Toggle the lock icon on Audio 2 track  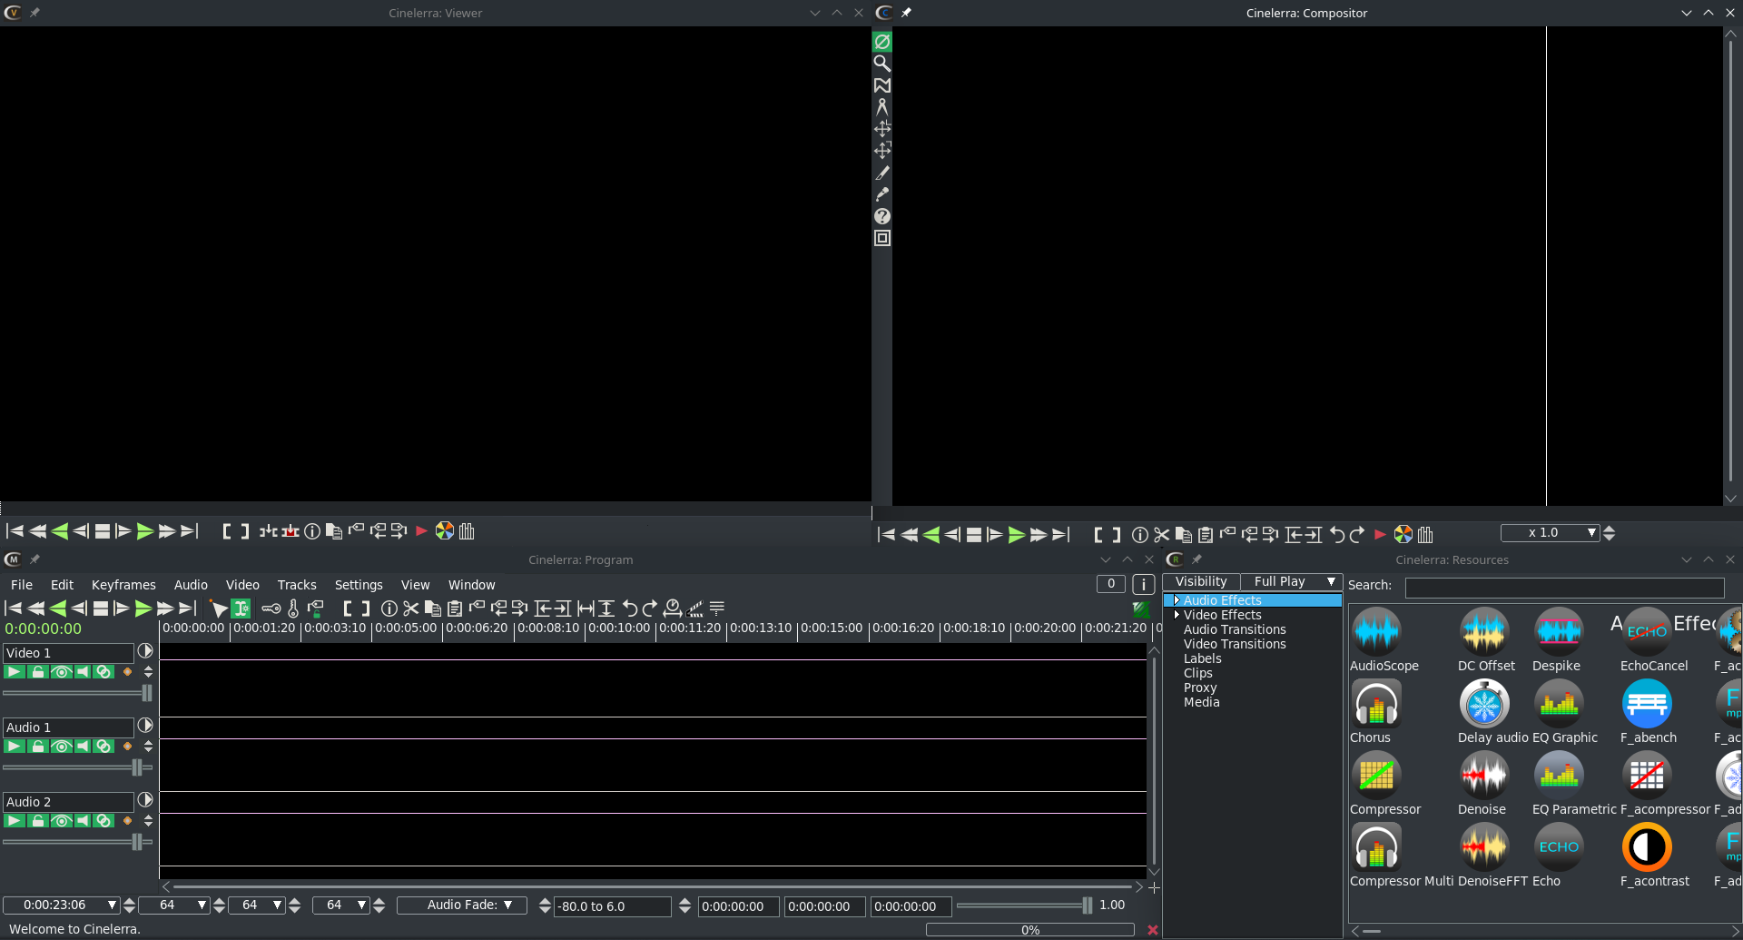38,821
